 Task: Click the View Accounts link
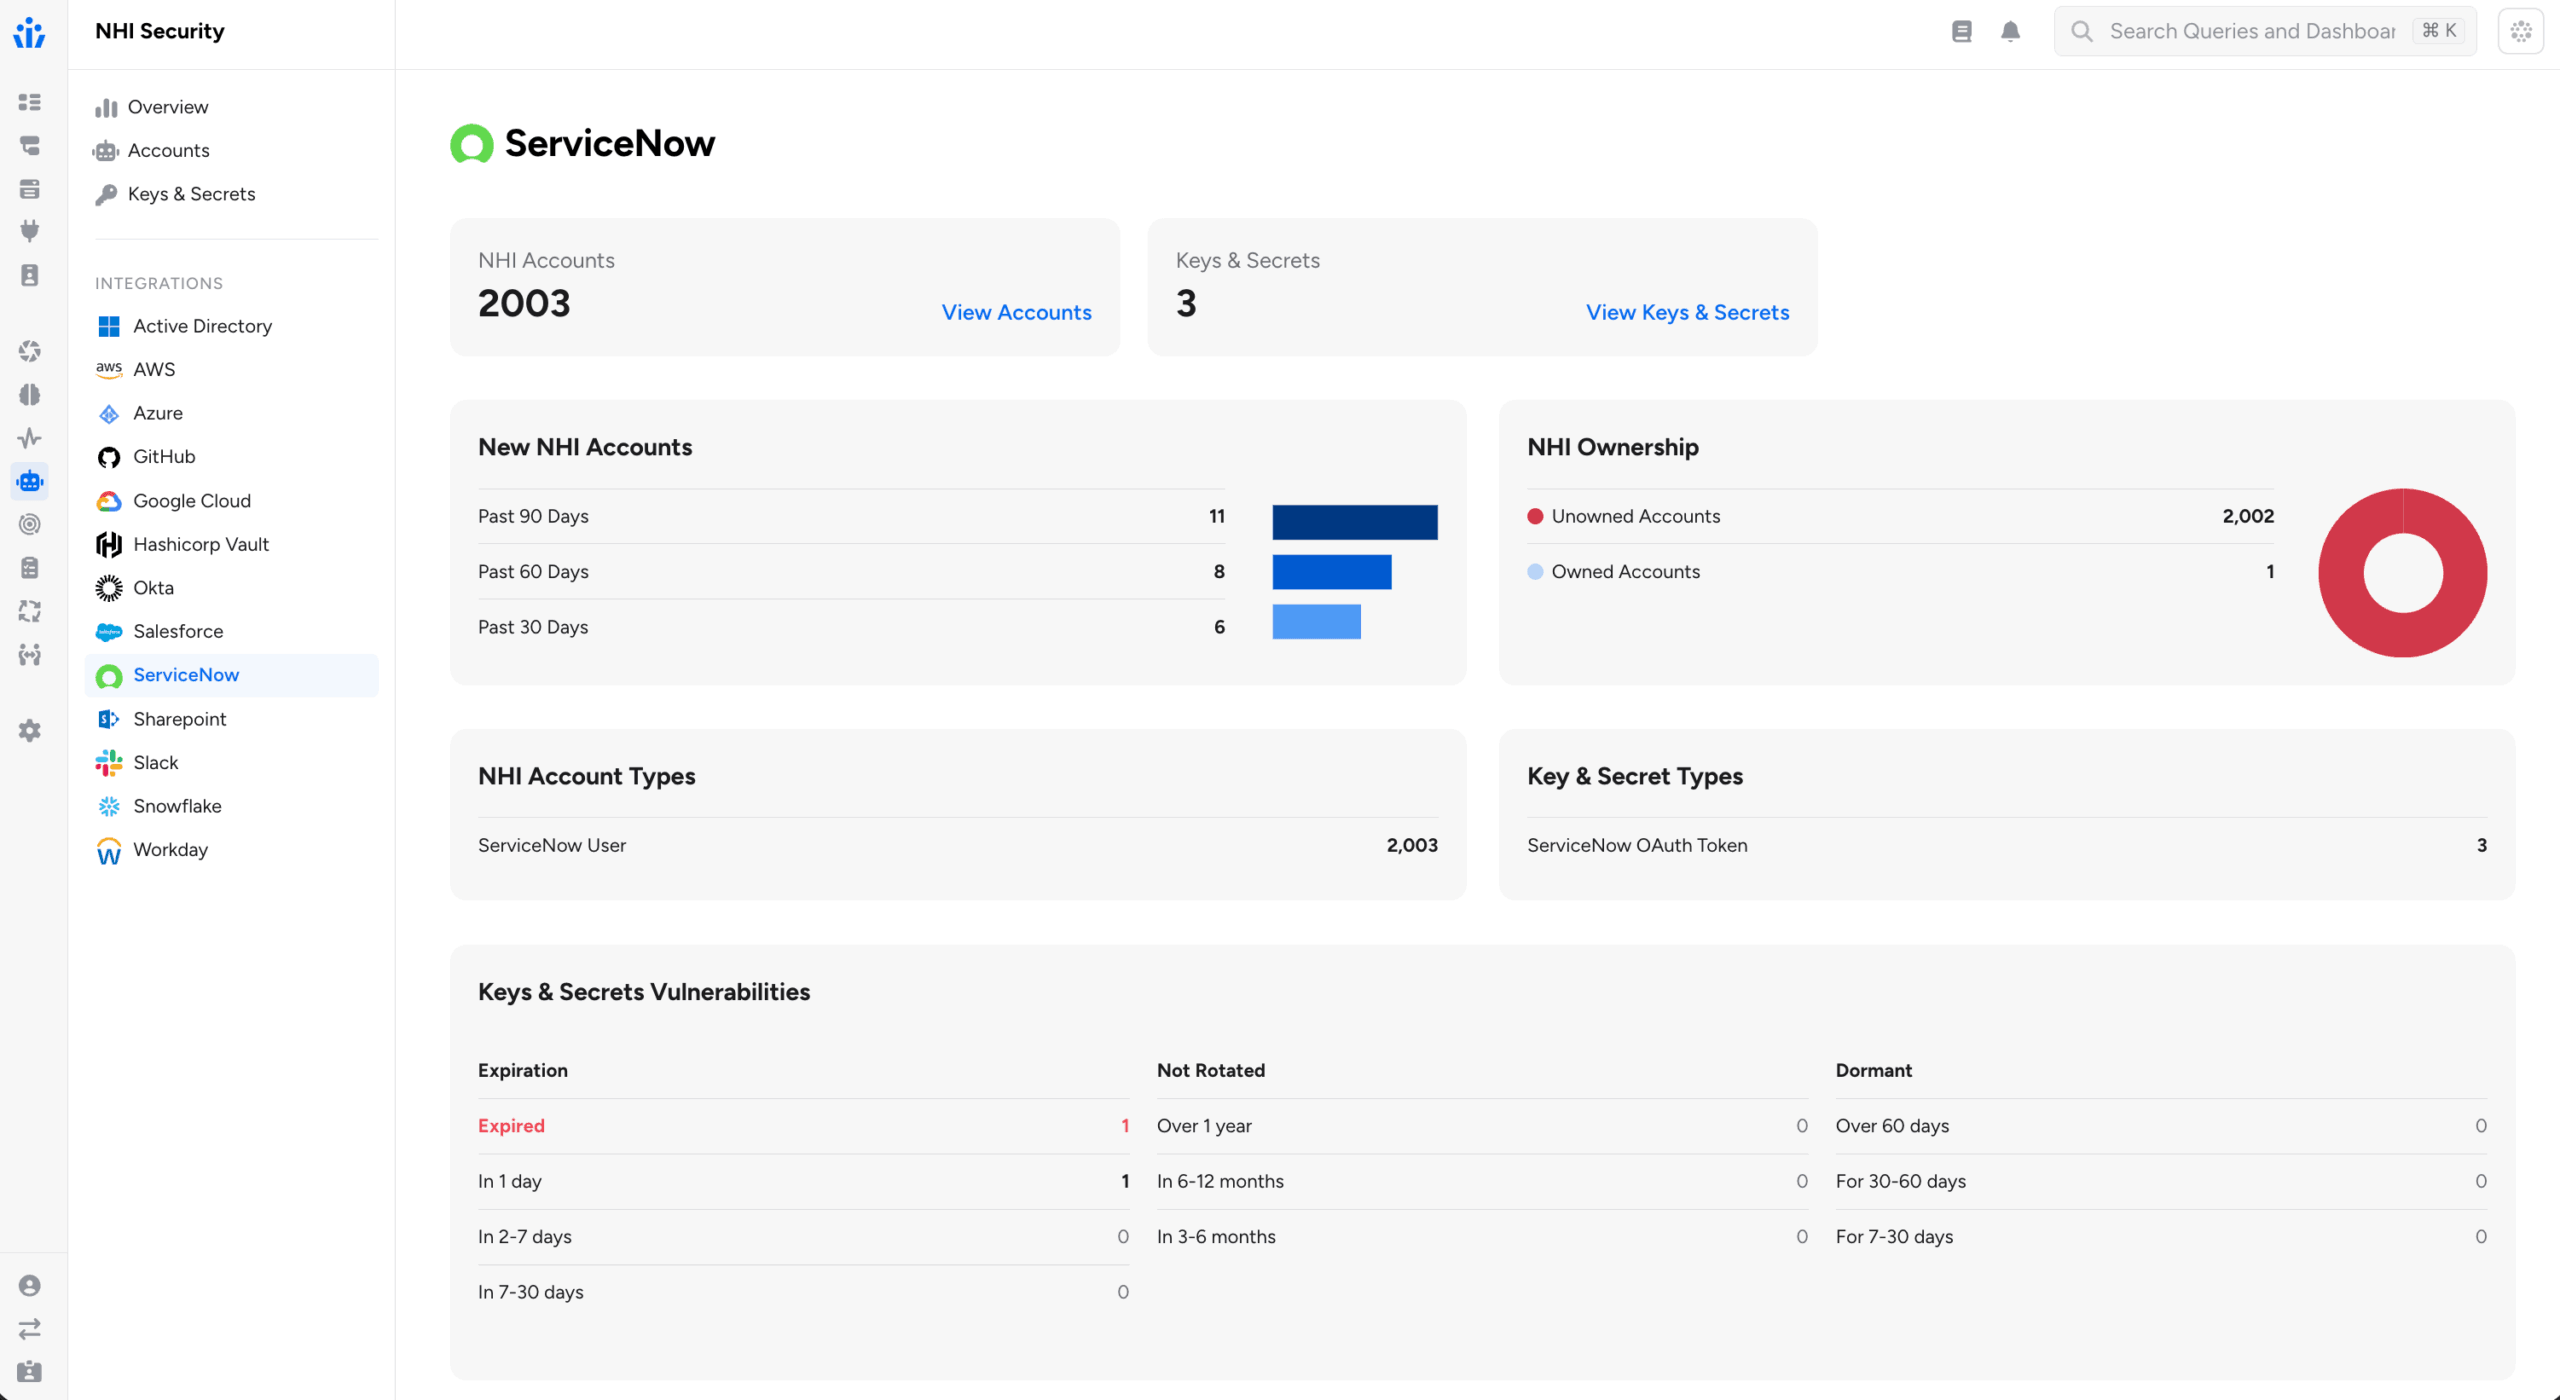[x=1016, y=312]
